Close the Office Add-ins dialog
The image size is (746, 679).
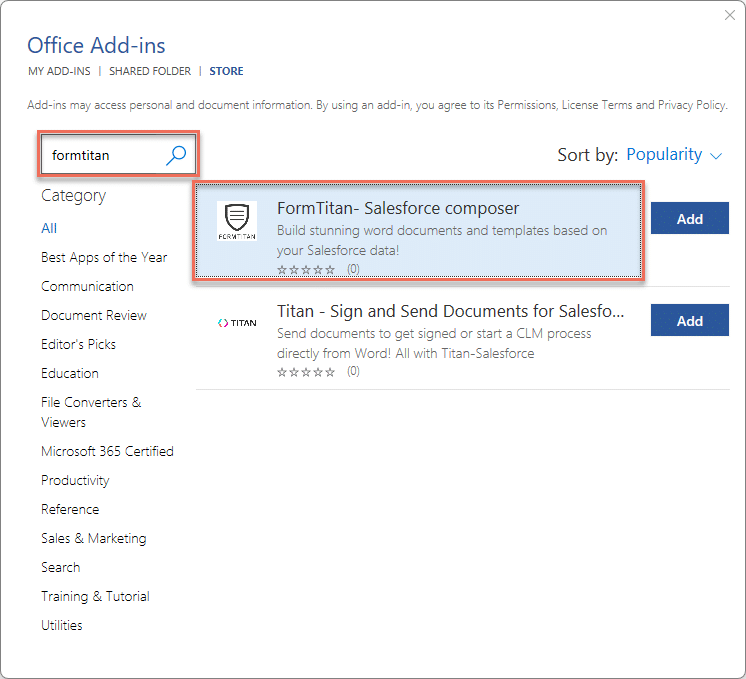[729, 15]
